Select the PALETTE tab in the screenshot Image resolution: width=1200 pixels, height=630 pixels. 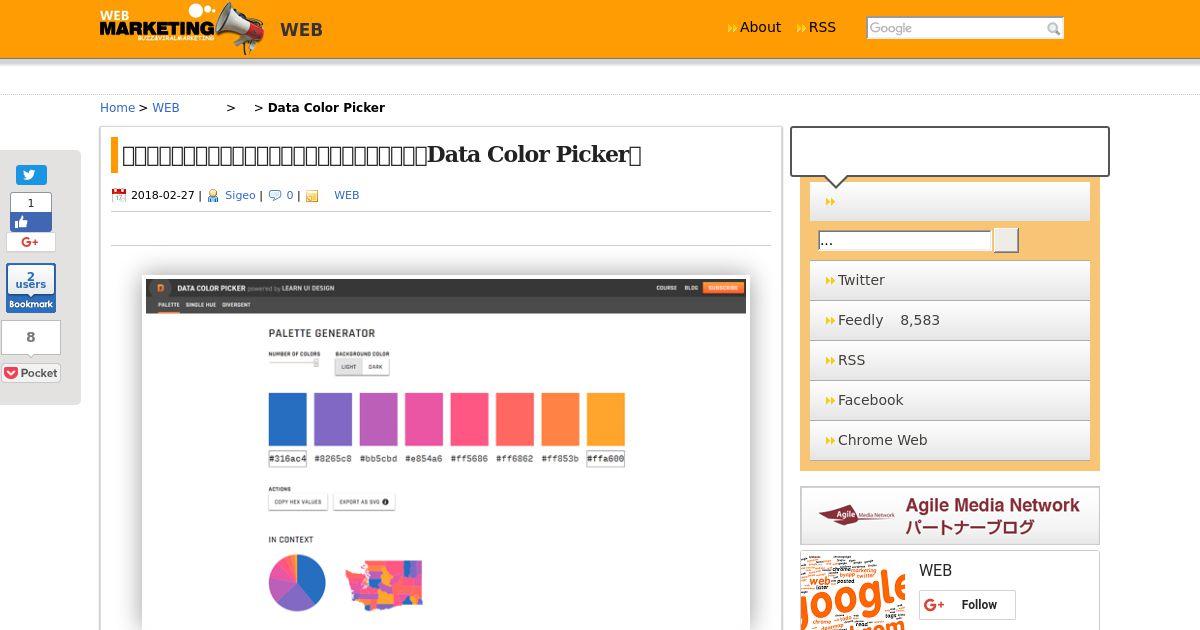pos(168,304)
